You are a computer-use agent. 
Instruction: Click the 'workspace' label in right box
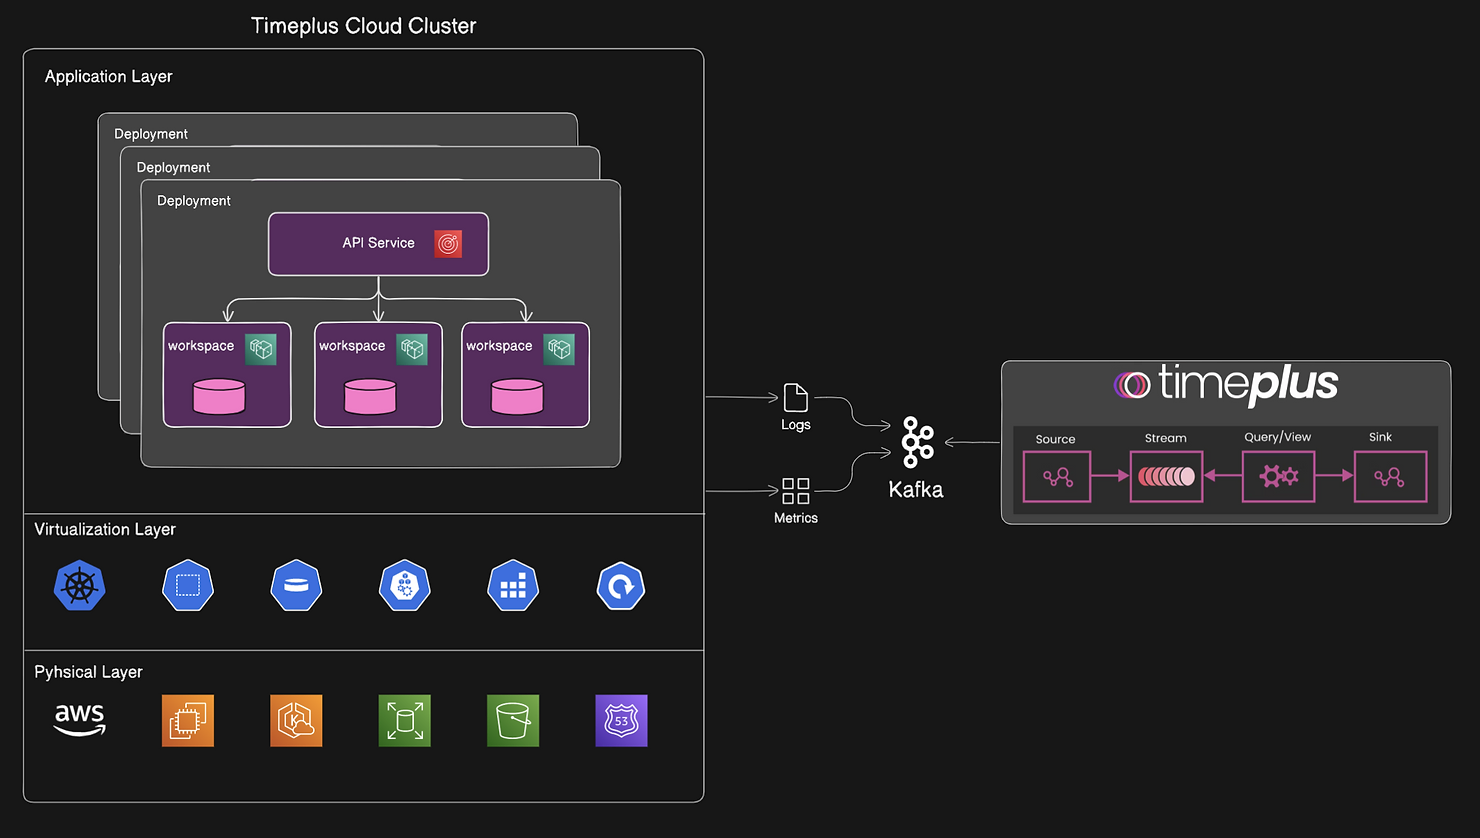(x=499, y=346)
